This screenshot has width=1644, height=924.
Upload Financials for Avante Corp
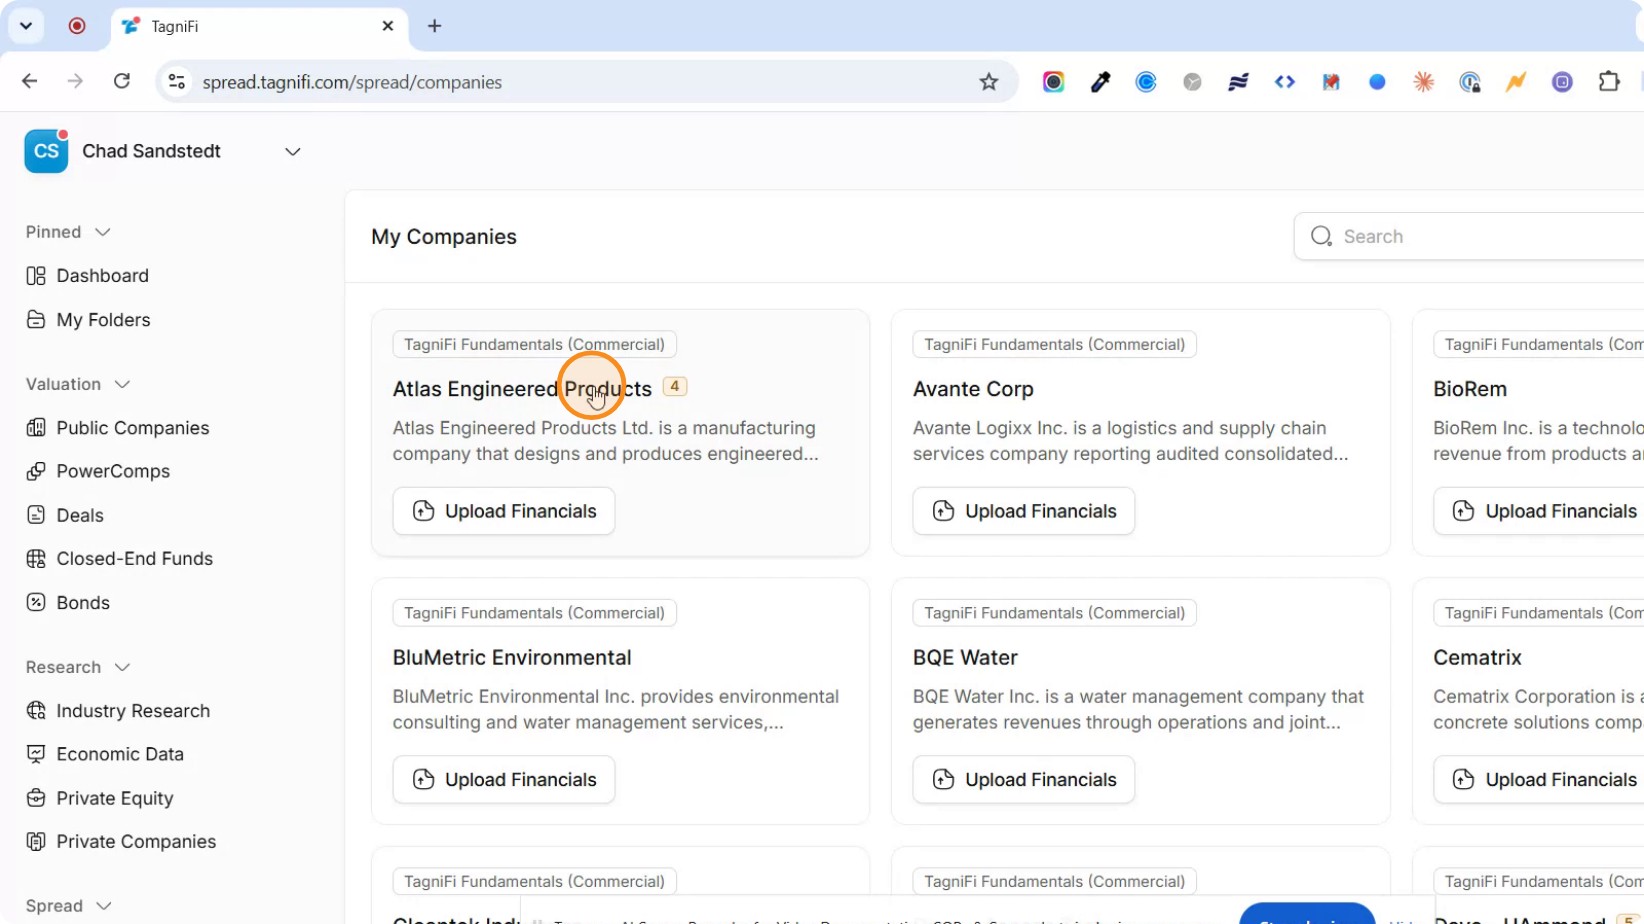click(1023, 511)
